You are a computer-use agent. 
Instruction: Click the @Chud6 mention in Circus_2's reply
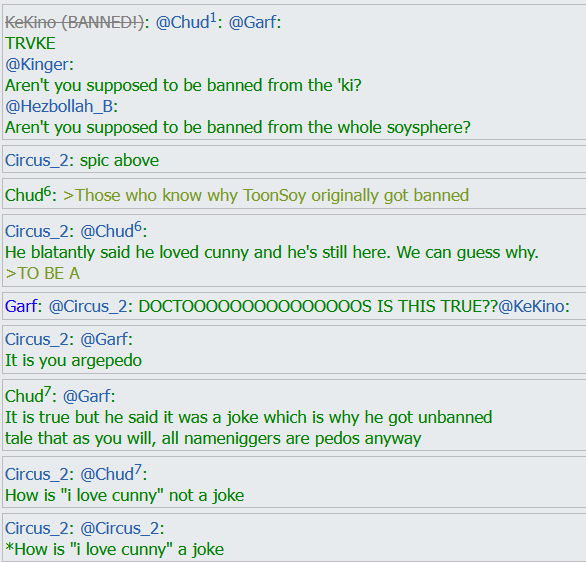pyautogui.click(x=111, y=231)
